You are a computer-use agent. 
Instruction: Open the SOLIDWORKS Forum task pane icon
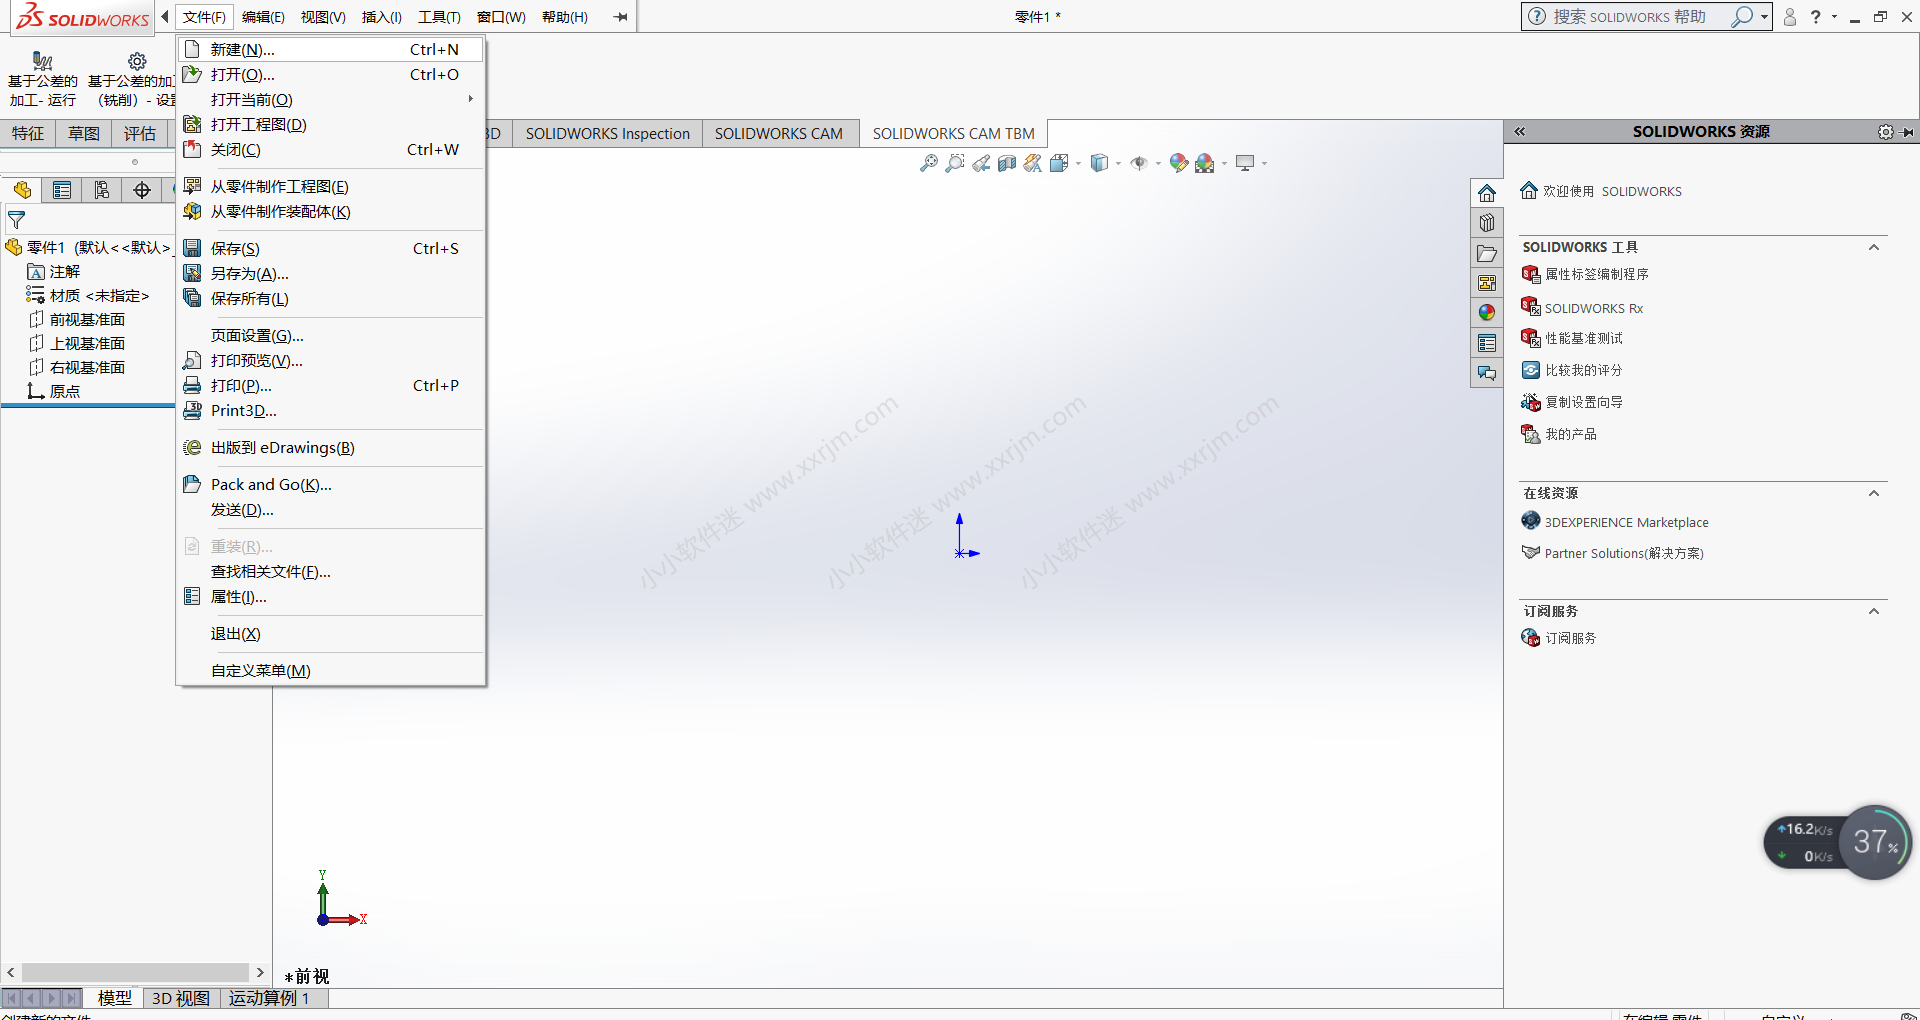(1487, 373)
